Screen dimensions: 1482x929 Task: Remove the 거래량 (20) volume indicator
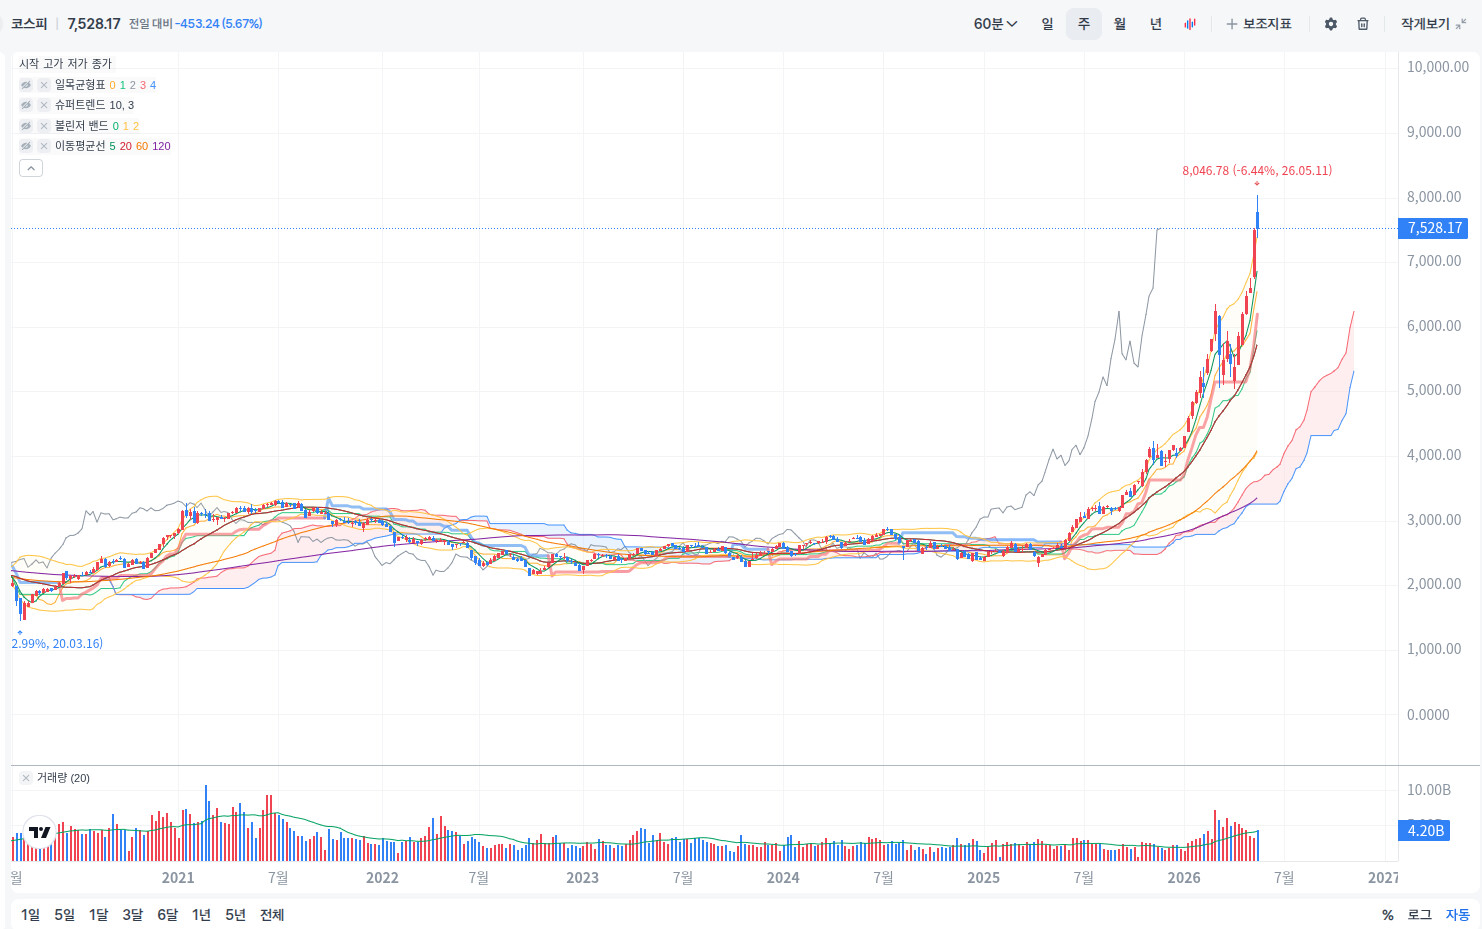pos(26,778)
